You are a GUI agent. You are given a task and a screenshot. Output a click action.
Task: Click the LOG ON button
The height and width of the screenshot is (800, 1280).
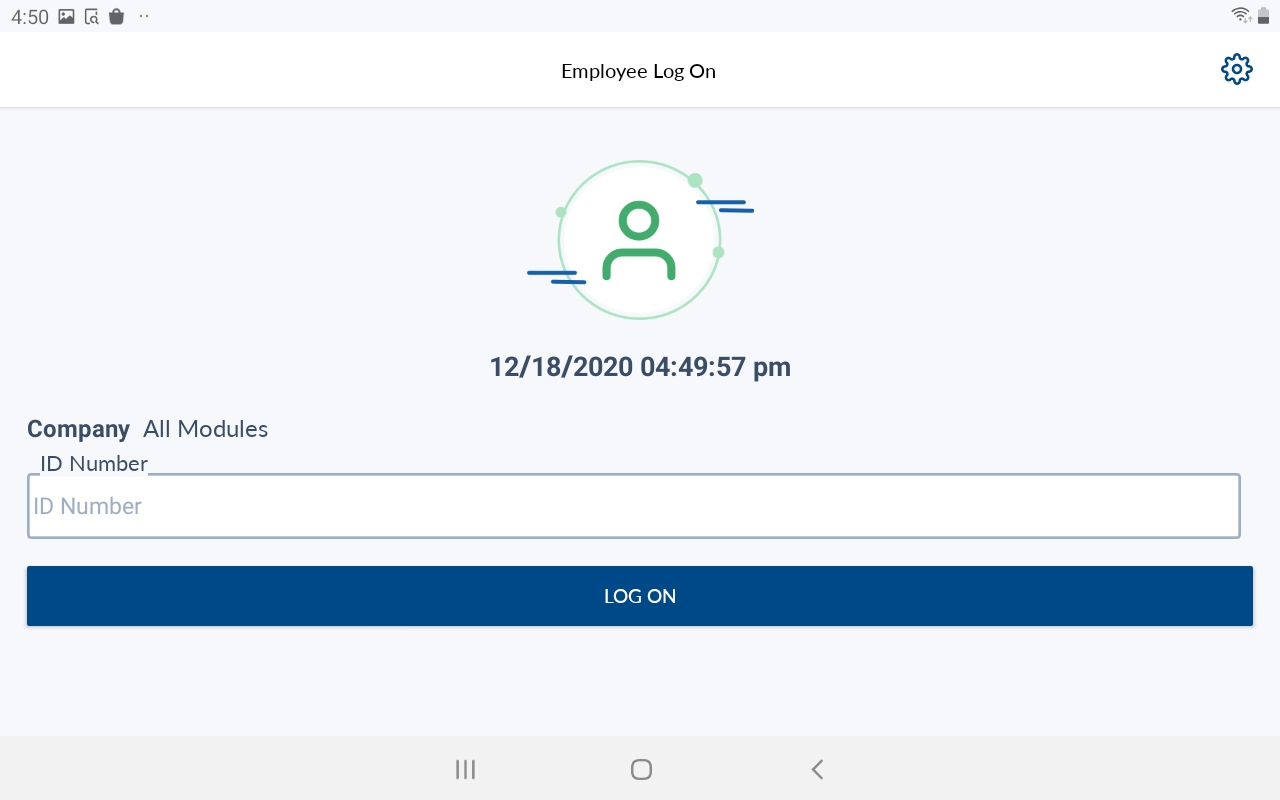640,596
